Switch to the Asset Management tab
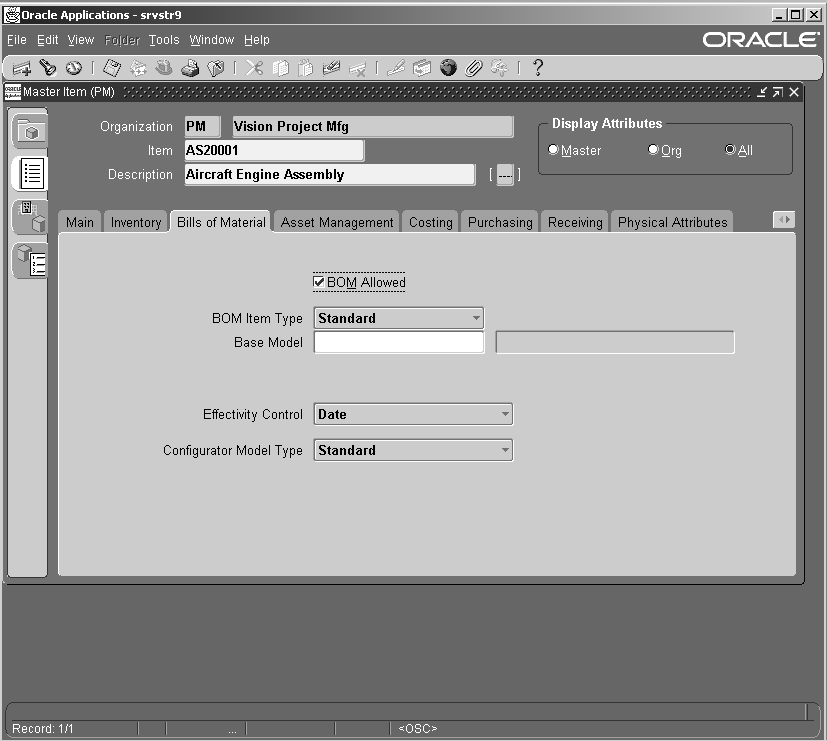 (x=337, y=222)
